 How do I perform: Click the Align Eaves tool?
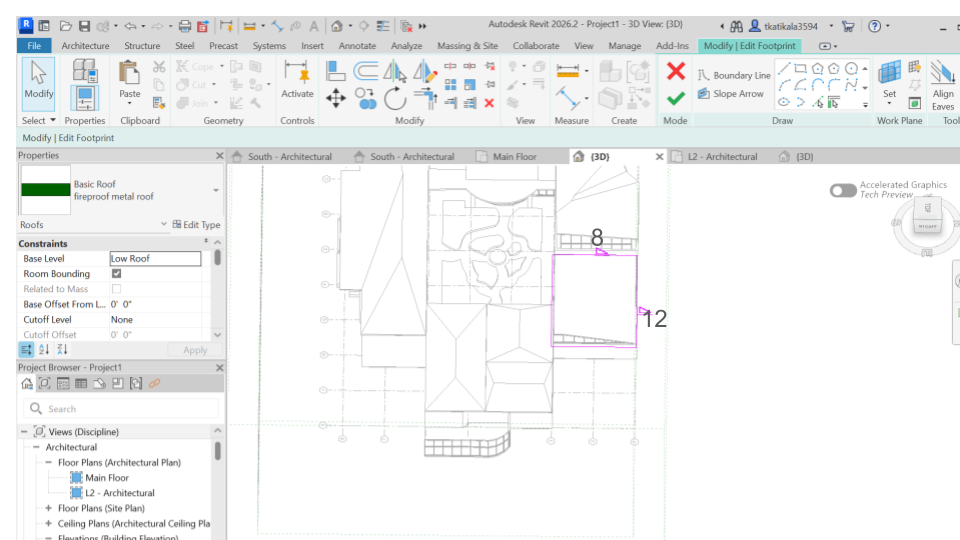pyautogui.click(x=943, y=85)
